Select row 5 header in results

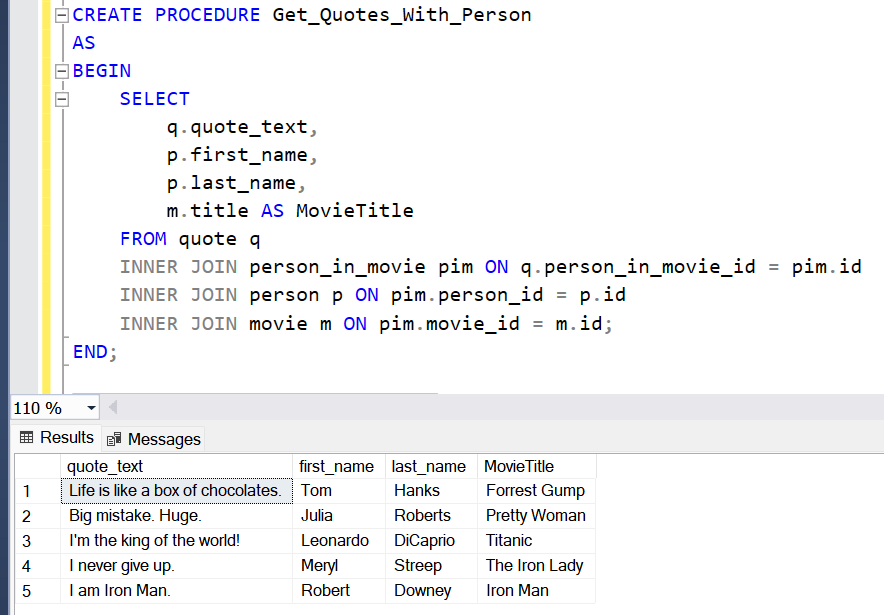click(x=38, y=591)
